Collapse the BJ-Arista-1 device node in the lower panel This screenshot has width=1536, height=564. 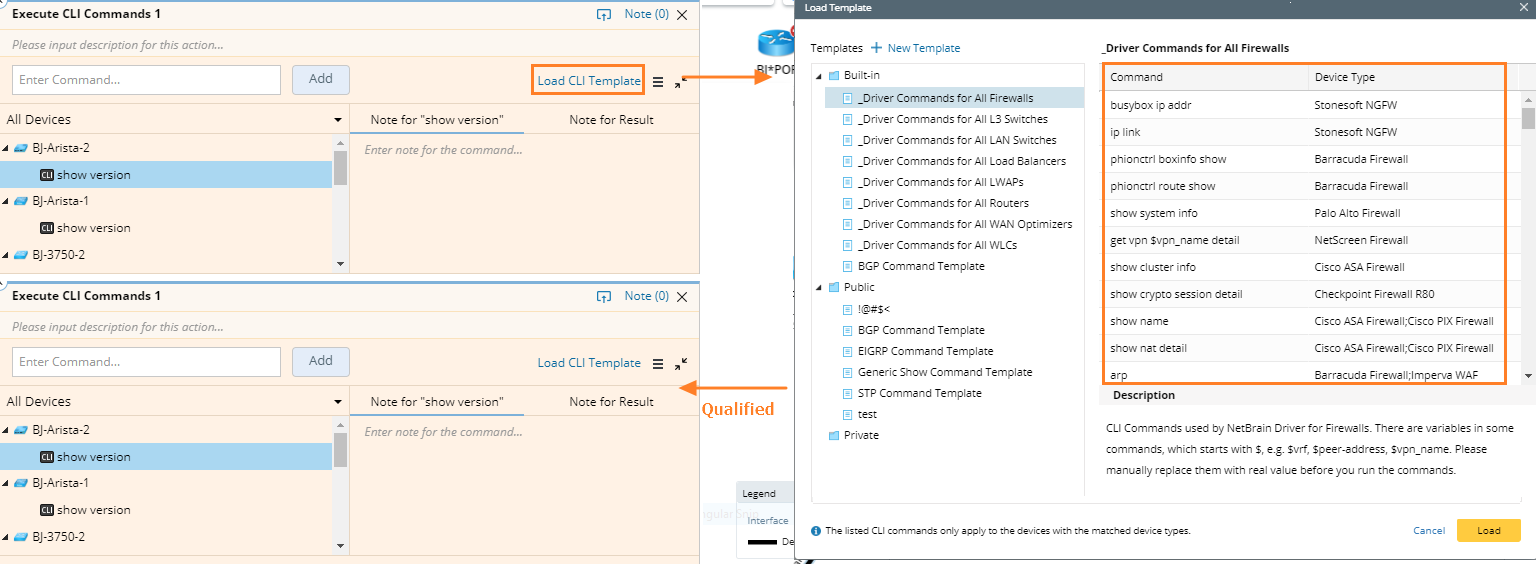click(x=6, y=484)
